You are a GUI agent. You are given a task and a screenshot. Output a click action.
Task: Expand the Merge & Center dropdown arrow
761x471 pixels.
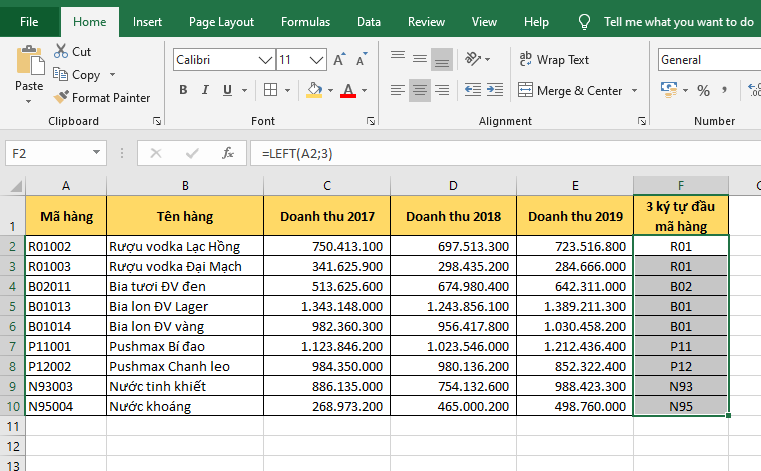click(x=634, y=91)
